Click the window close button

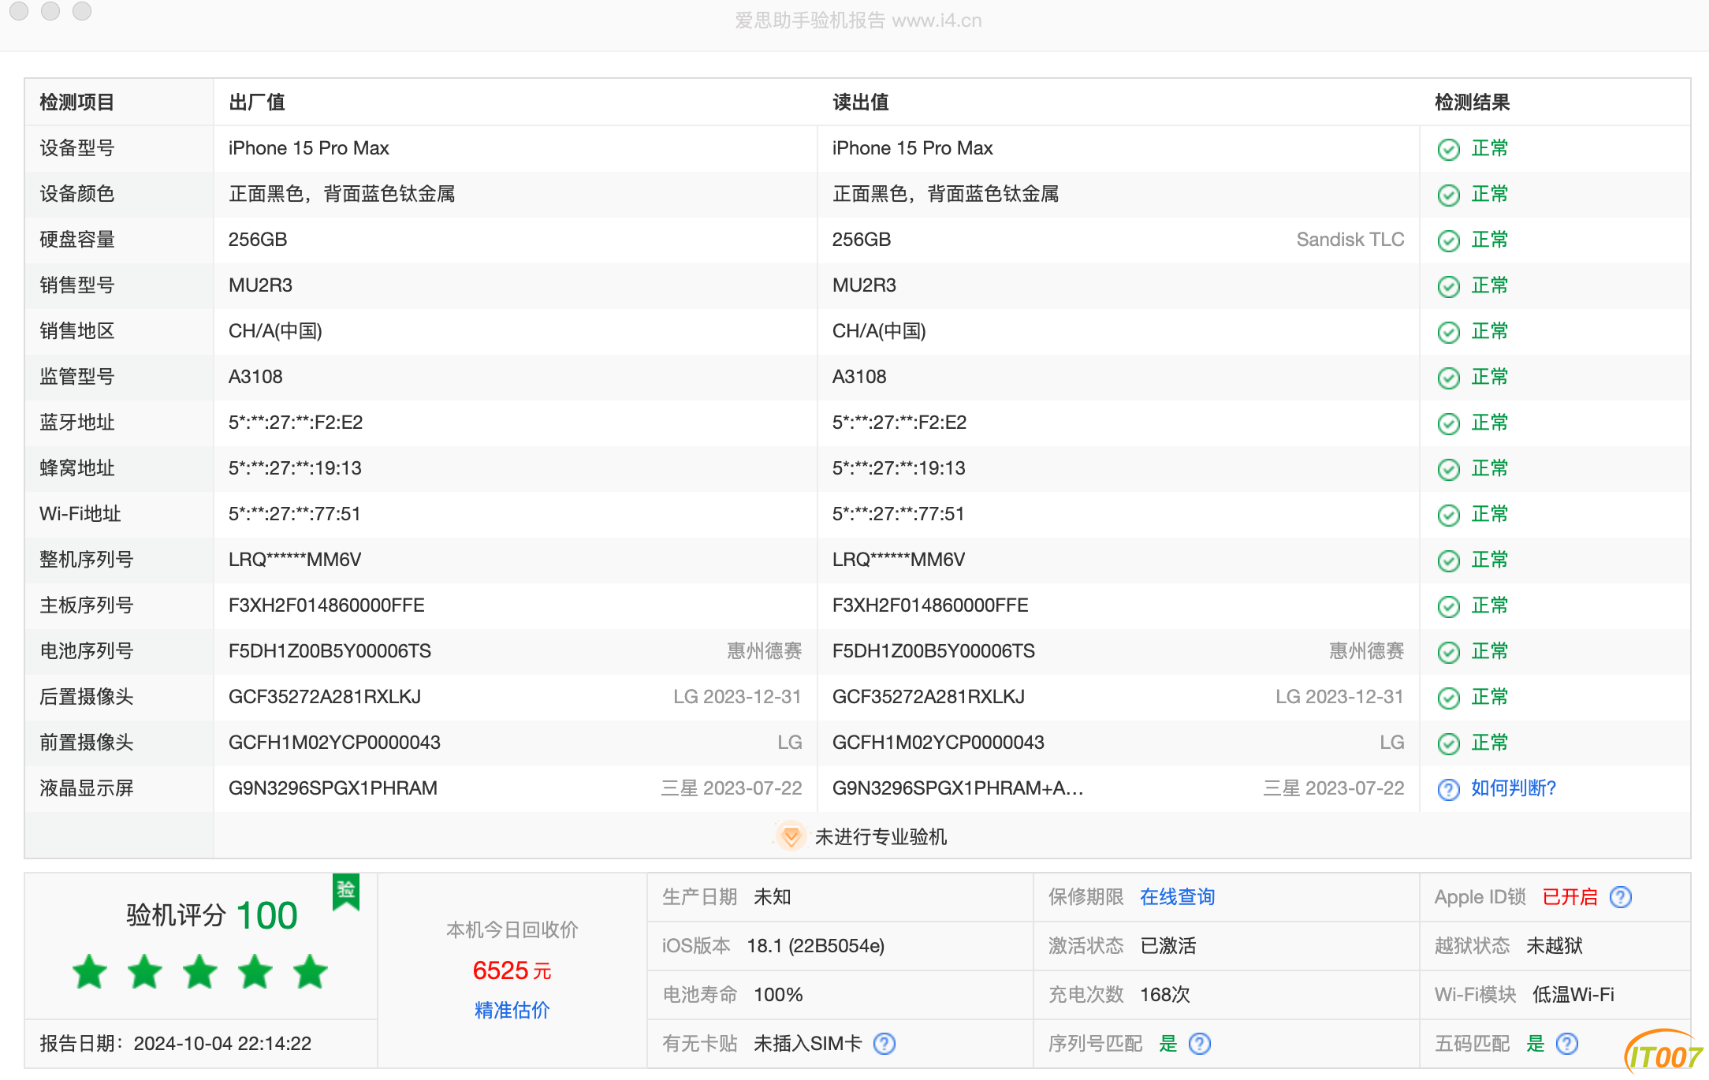pyautogui.click(x=18, y=10)
